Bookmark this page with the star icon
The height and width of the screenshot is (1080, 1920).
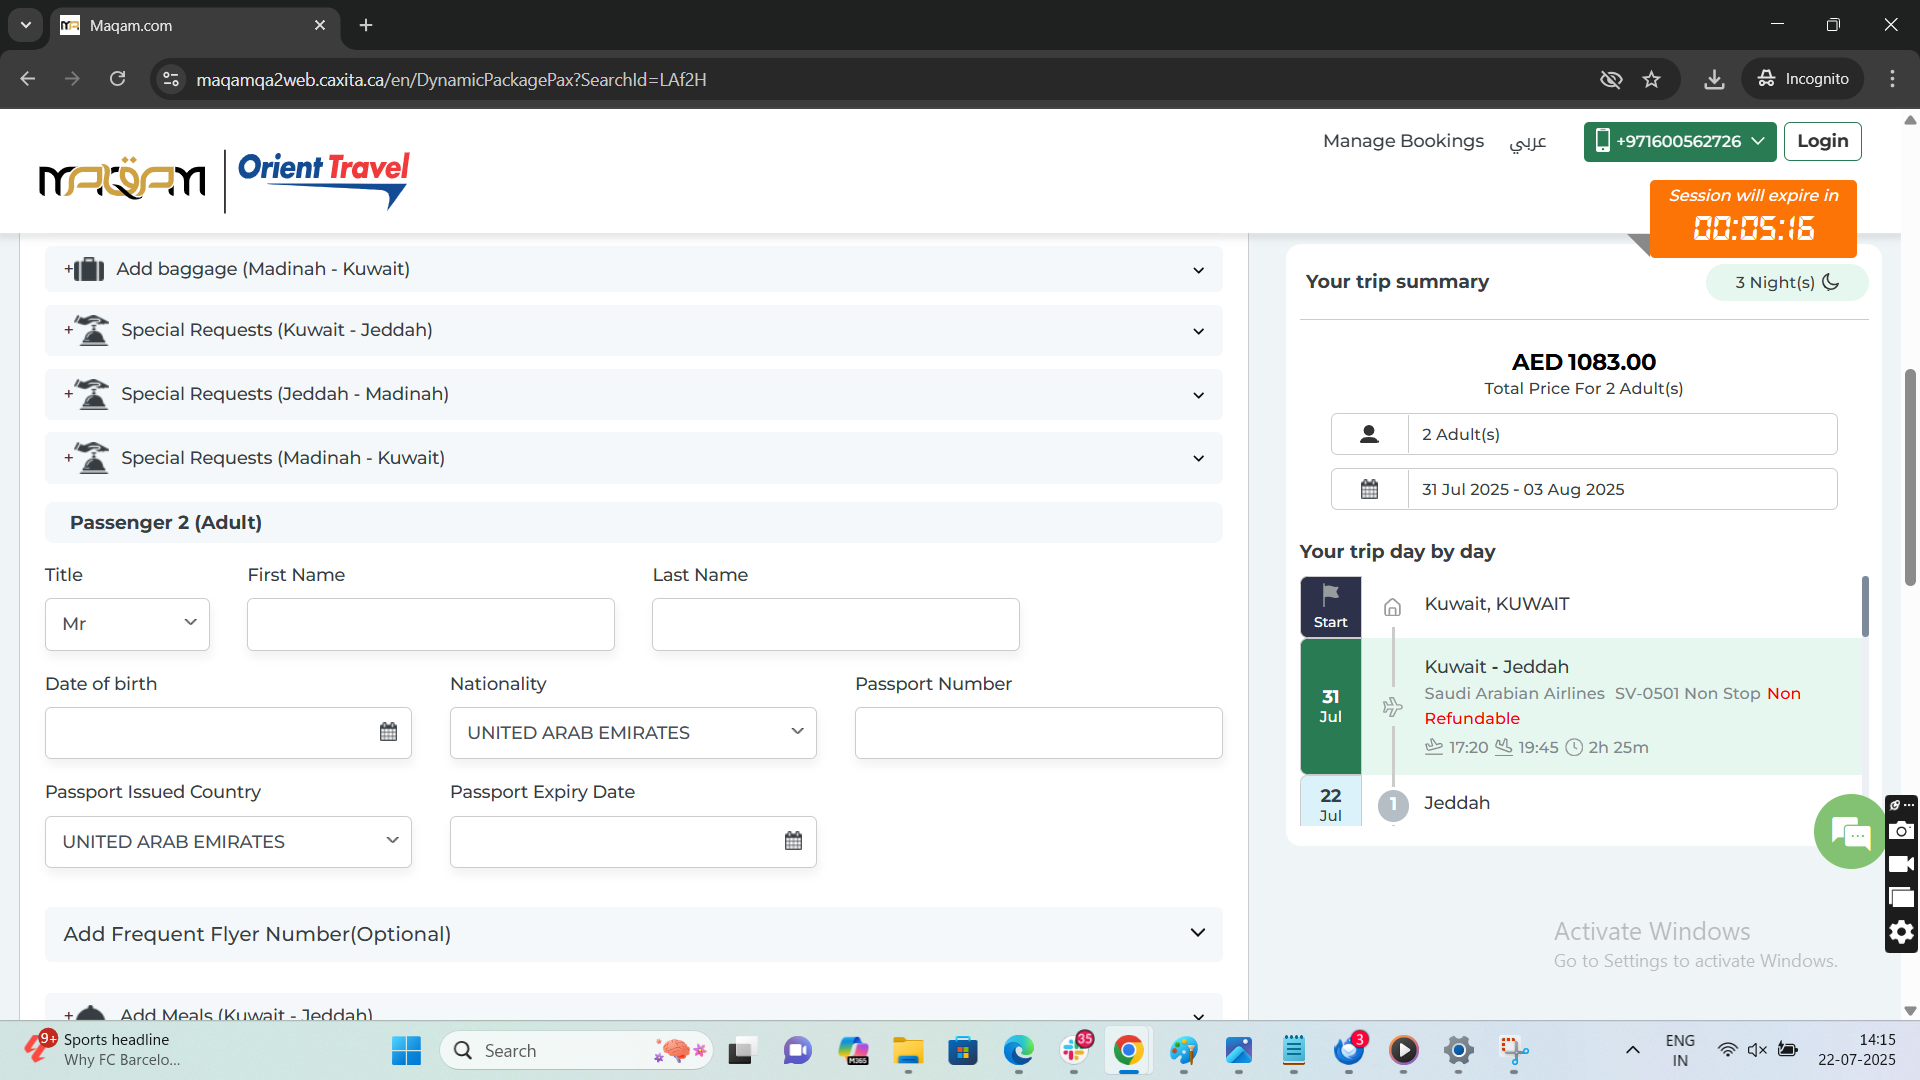[1651, 79]
